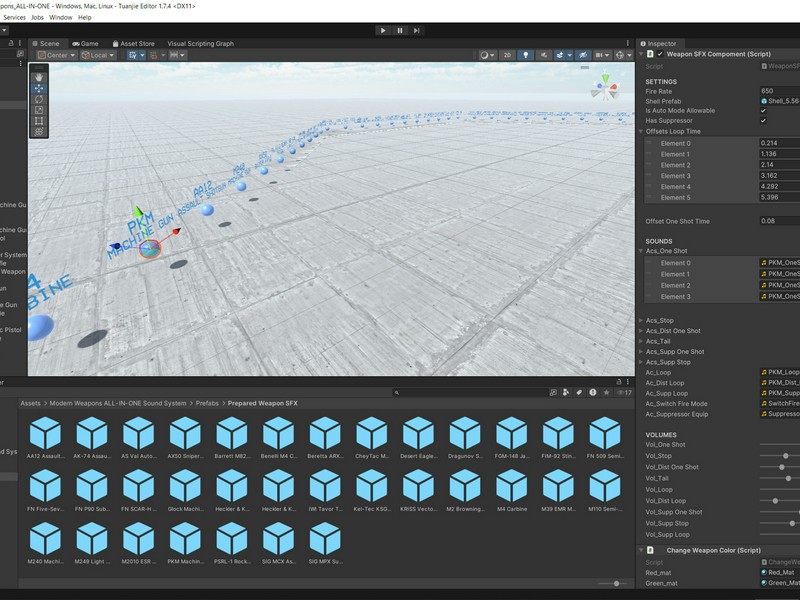Toggle scene lighting bulb icon

526,55
